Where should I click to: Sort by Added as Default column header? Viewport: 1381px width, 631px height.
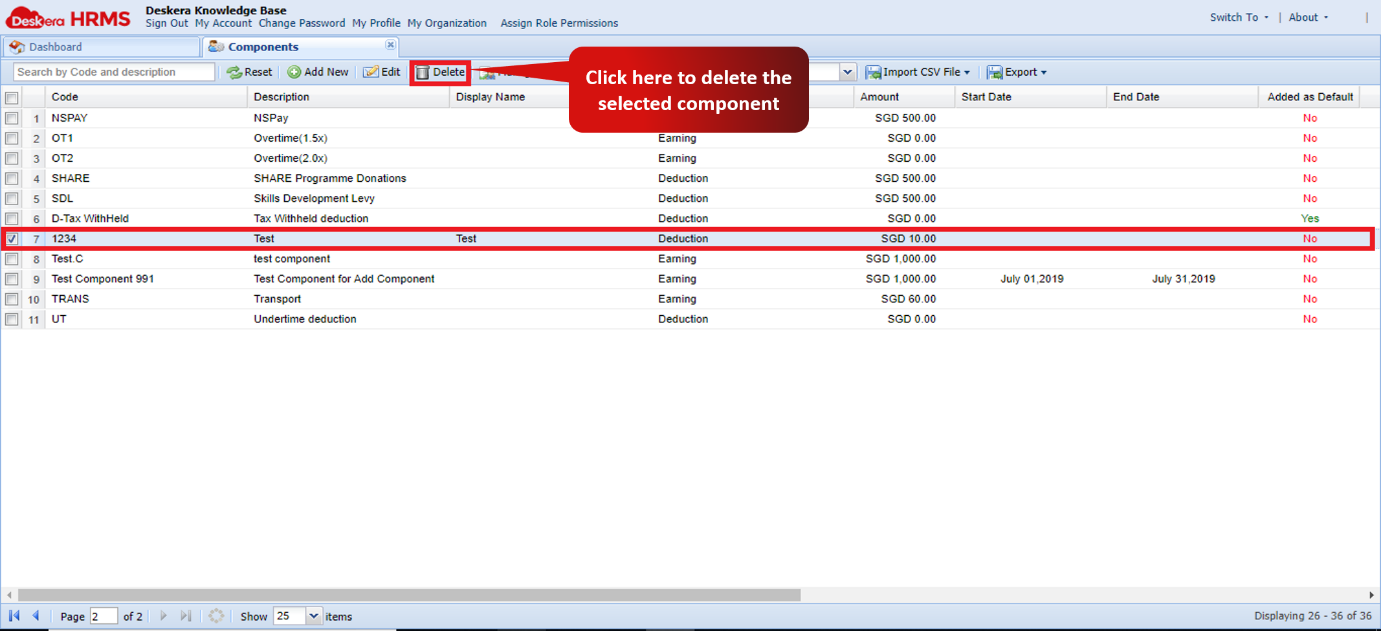pyautogui.click(x=1309, y=97)
